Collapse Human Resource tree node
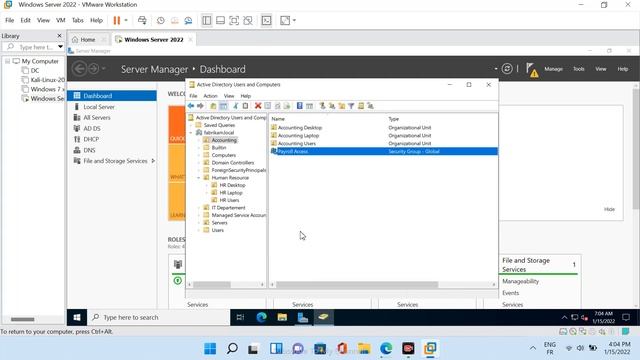This screenshot has width=640, height=360. click(x=199, y=178)
